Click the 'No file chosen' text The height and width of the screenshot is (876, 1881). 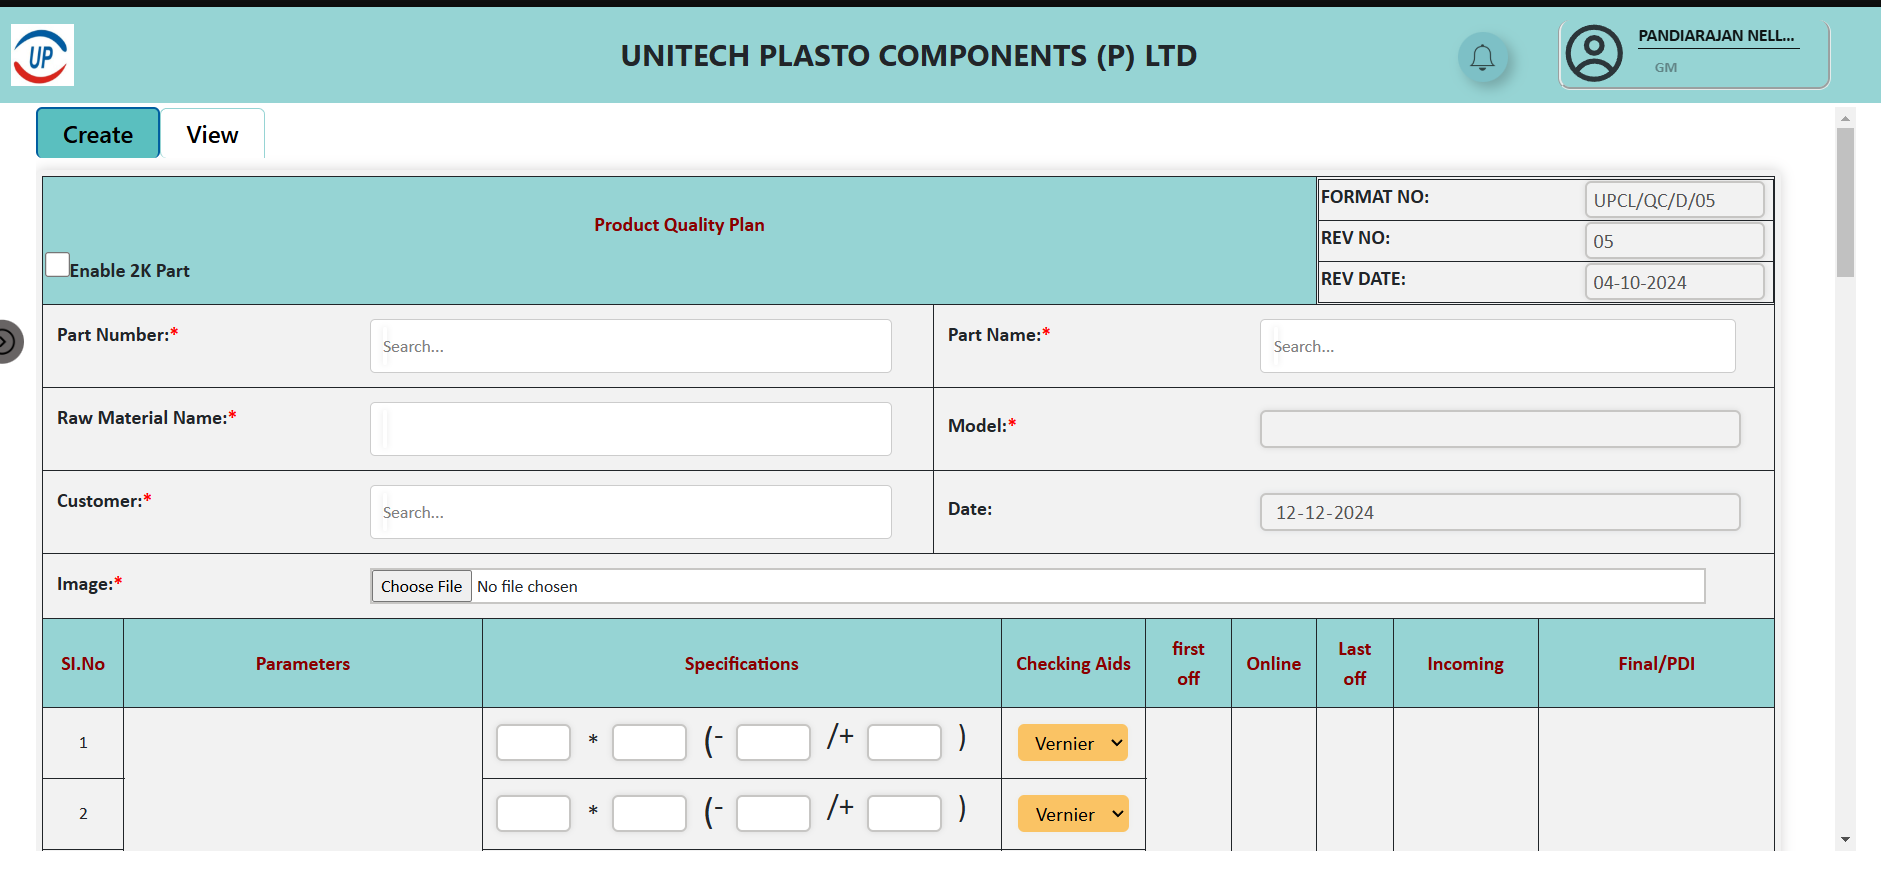pos(527,587)
